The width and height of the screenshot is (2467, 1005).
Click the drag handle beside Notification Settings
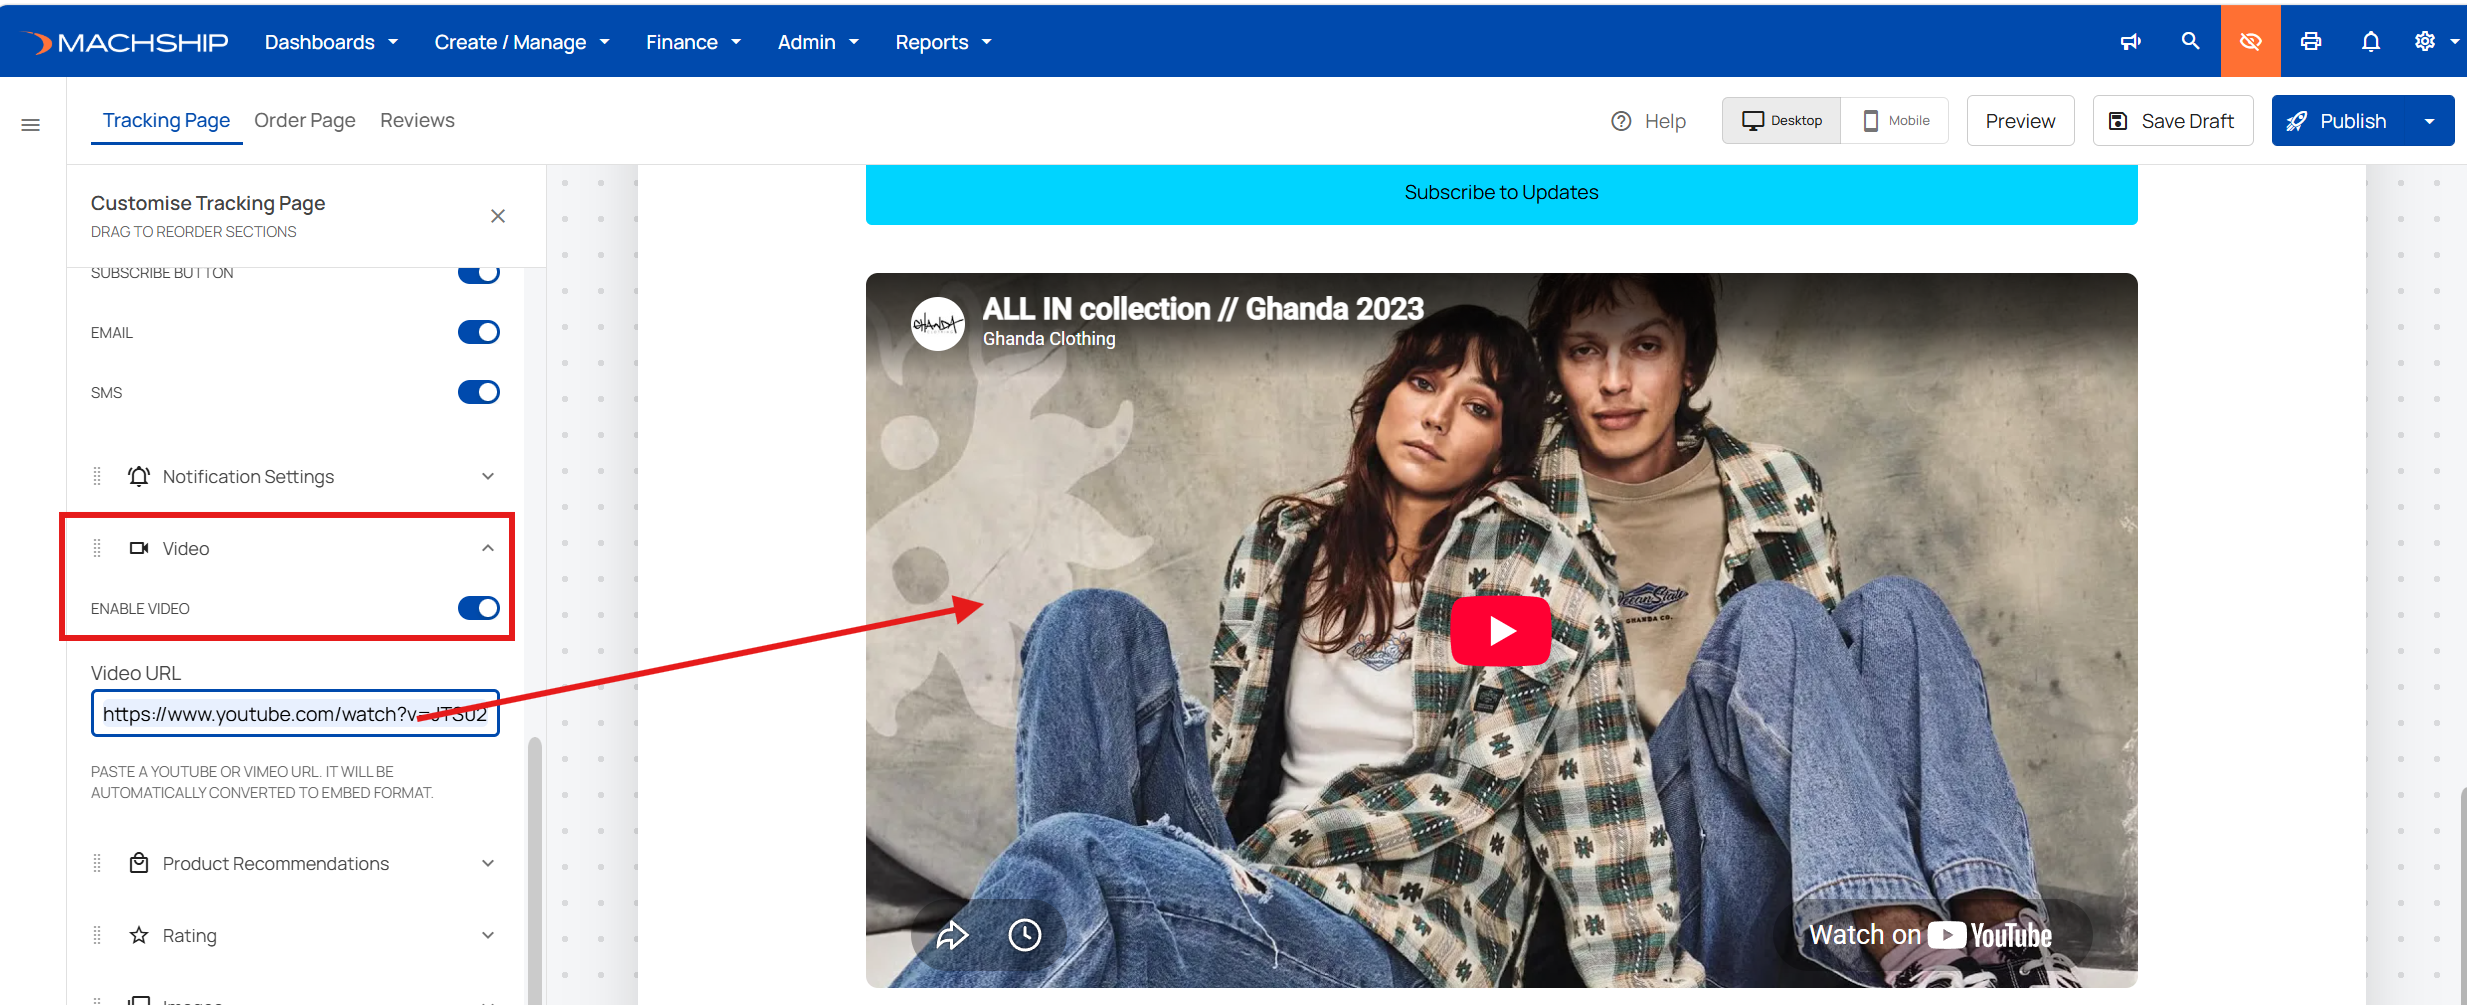click(97, 476)
